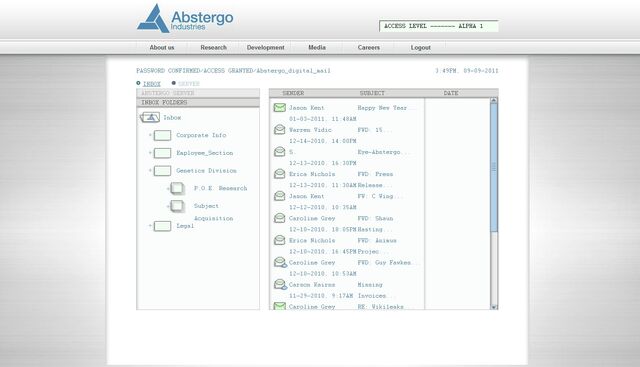
Task: Click the Logout link
Action: (x=420, y=47)
